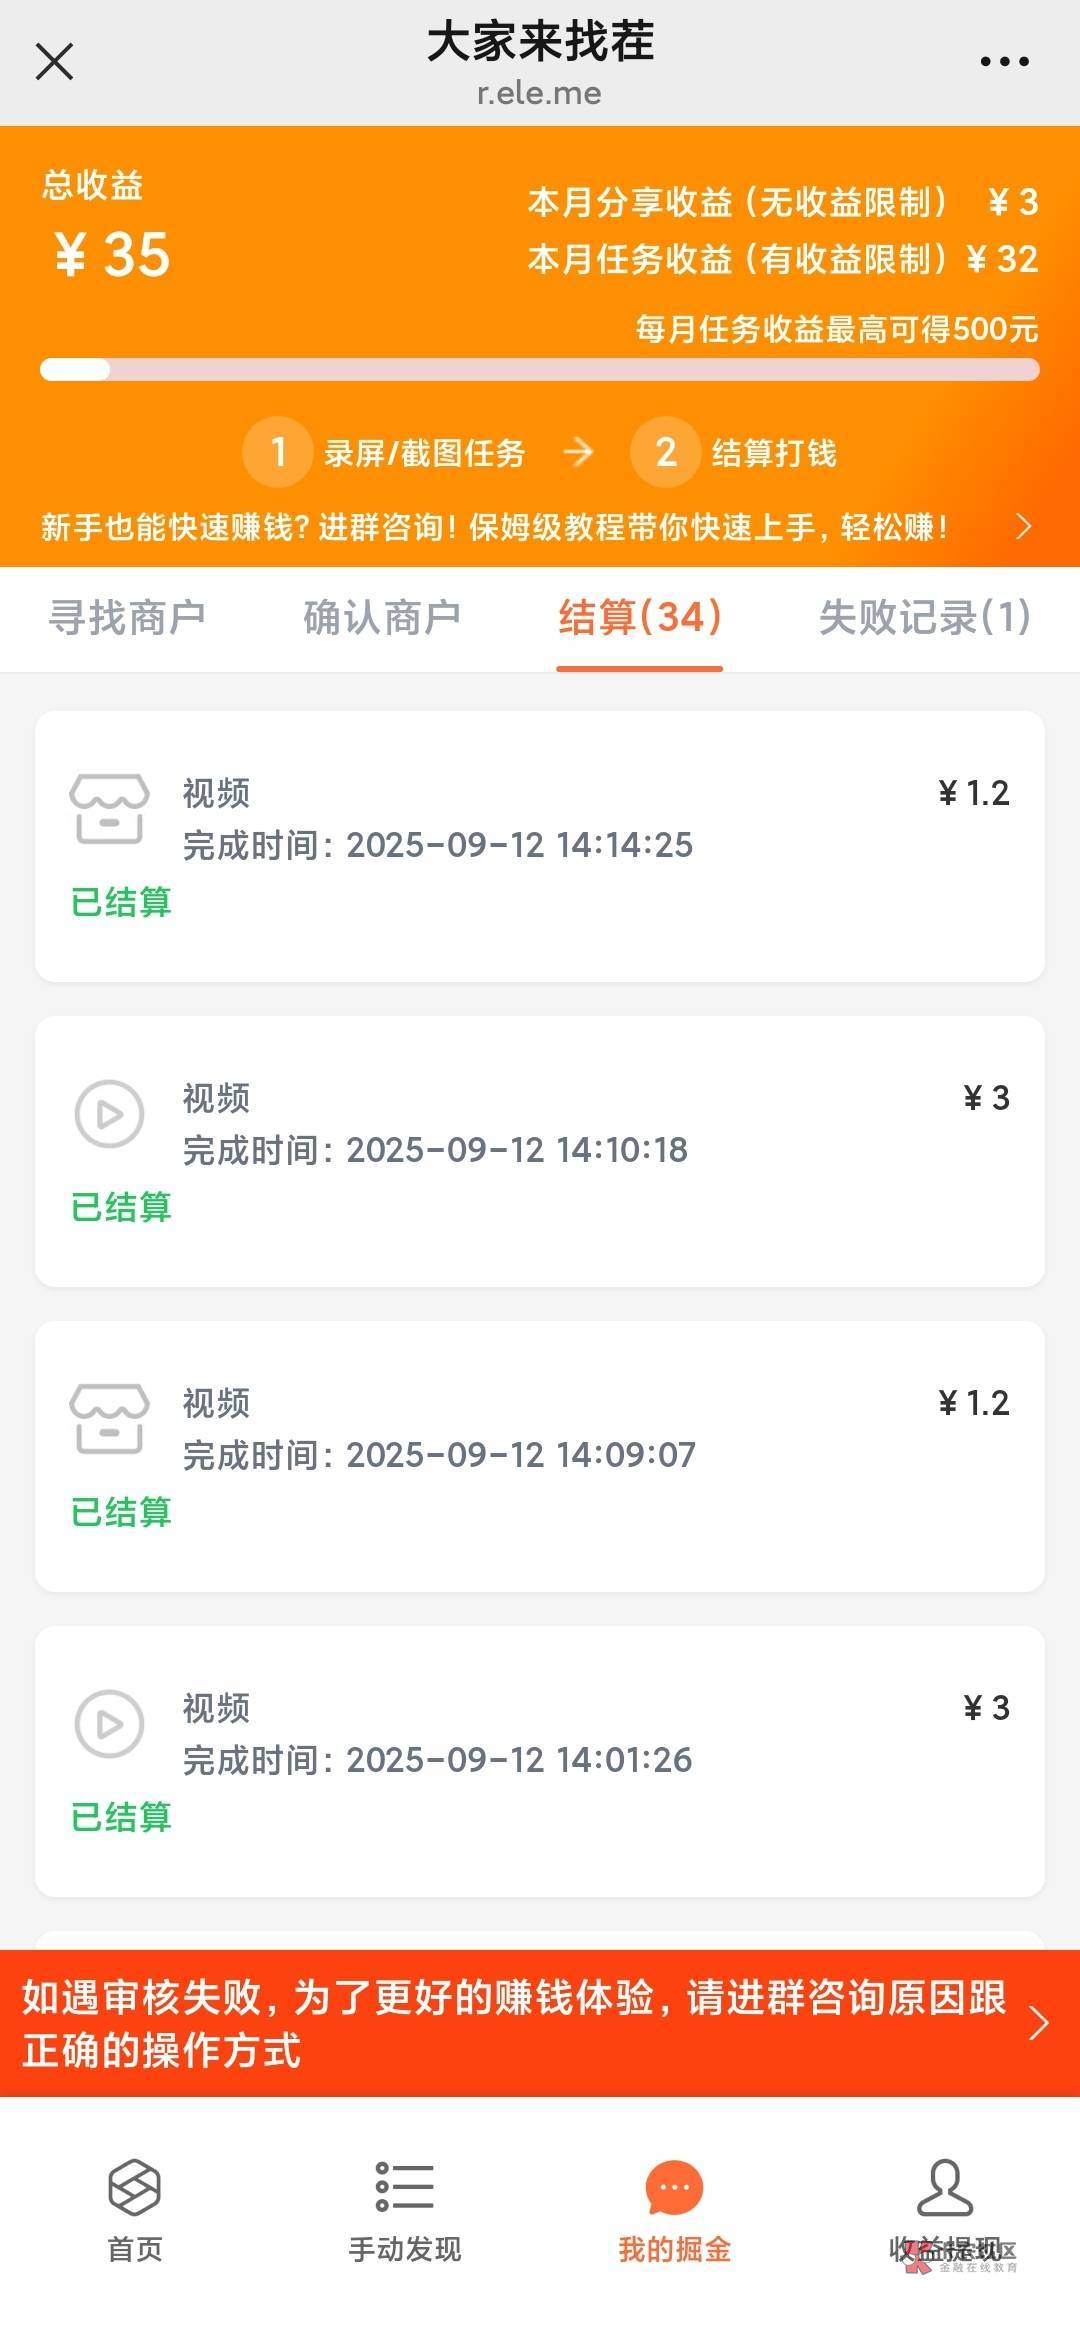The image size is (1080, 2327).
Task: Open the three-dot more options menu
Action: click(1004, 62)
